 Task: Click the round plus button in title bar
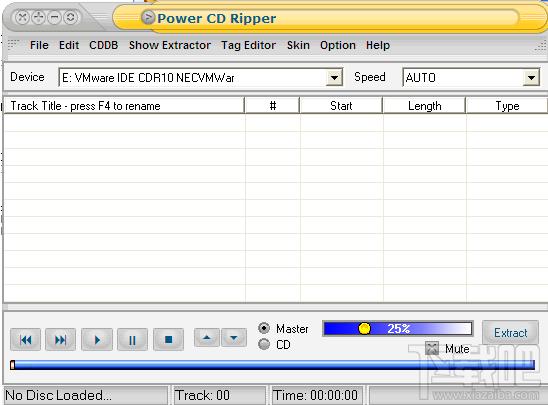tap(38, 17)
